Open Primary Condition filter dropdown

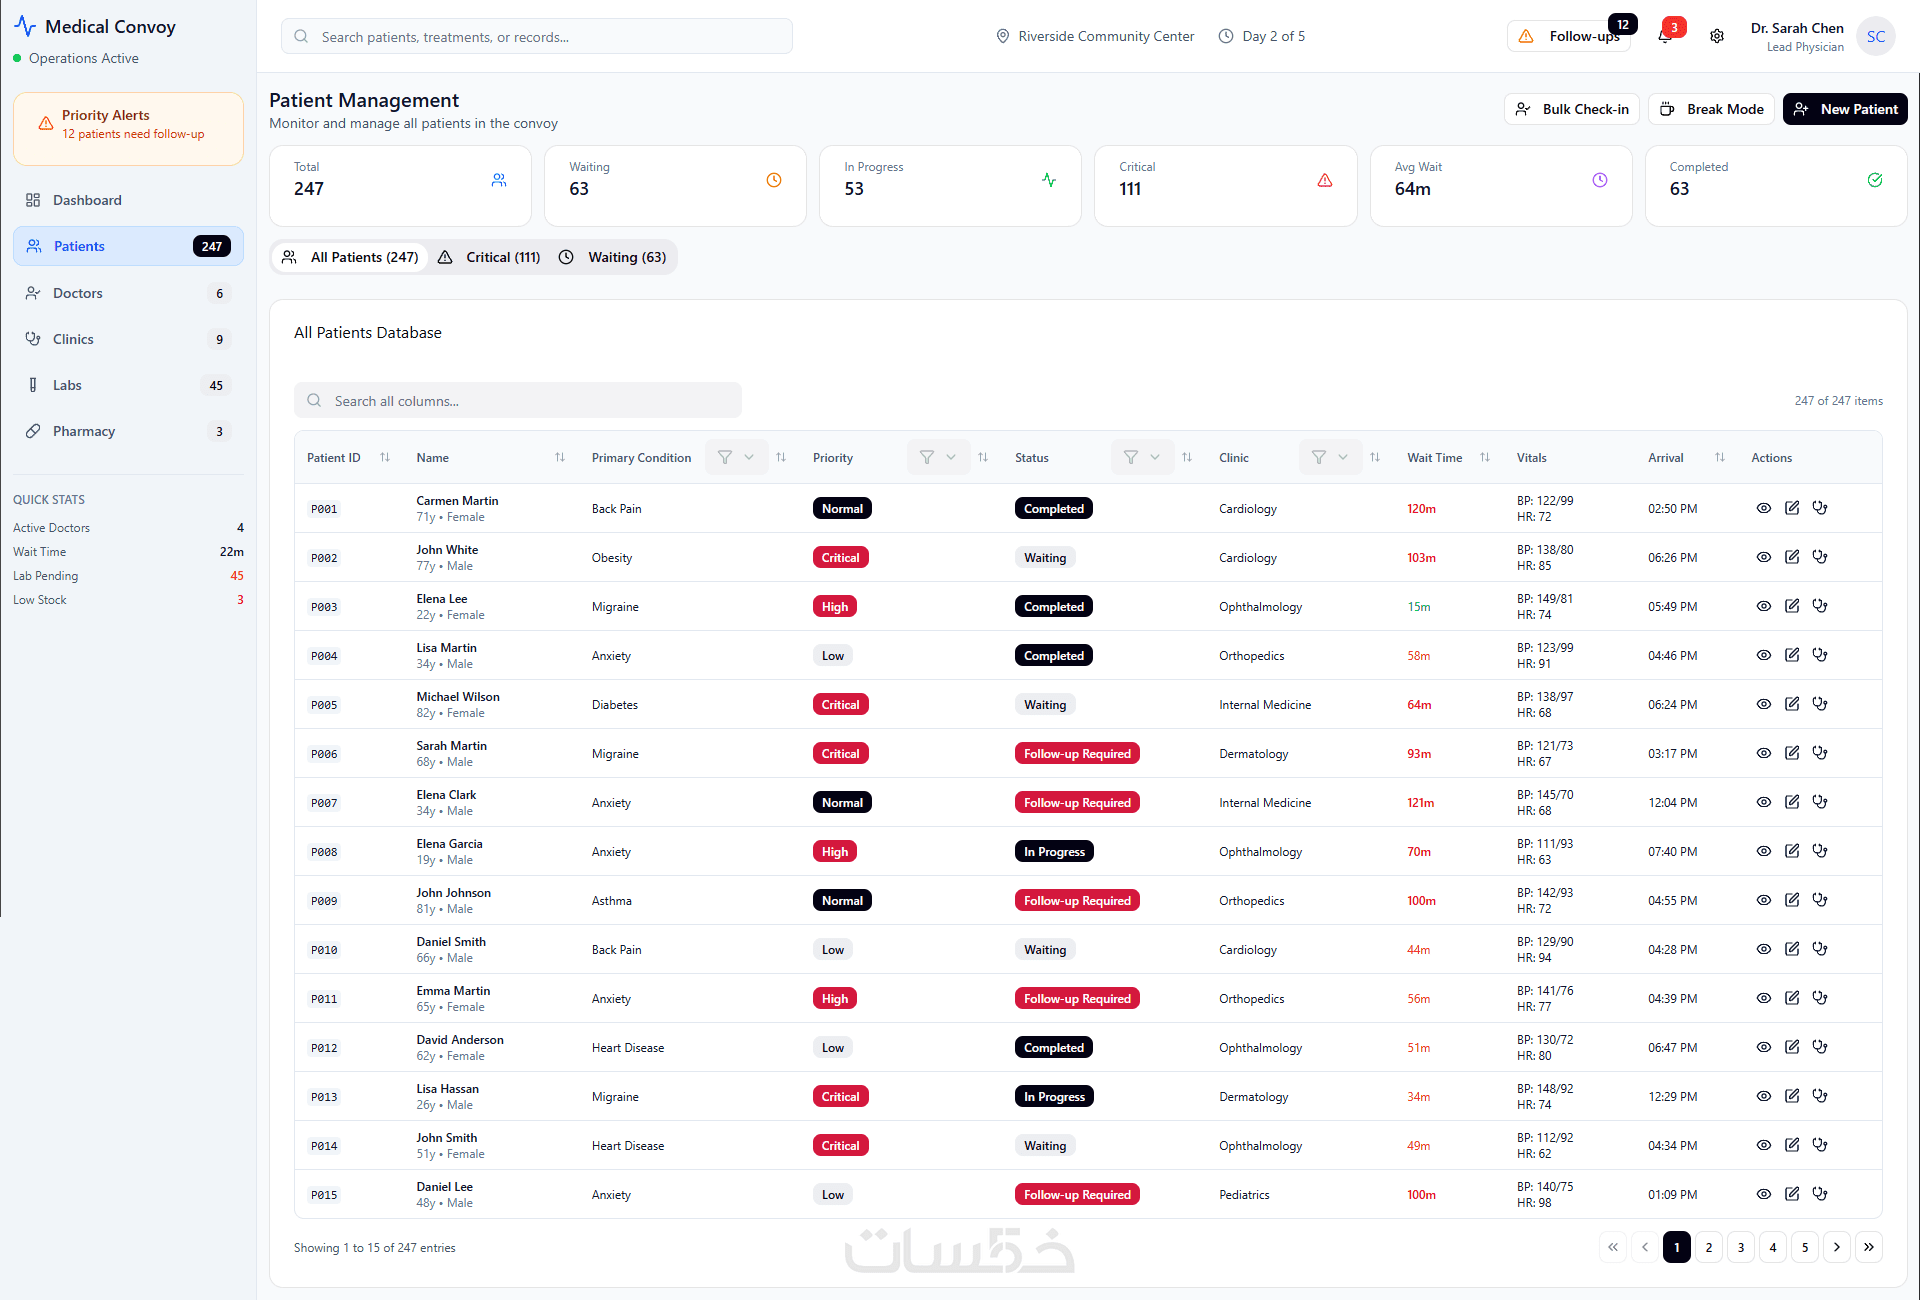tap(736, 458)
